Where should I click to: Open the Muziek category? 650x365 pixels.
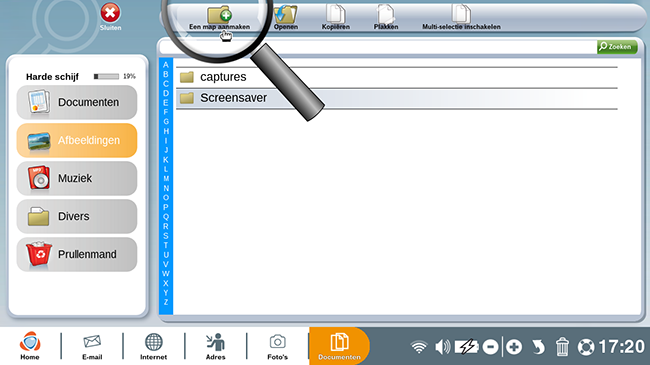[77, 178]
